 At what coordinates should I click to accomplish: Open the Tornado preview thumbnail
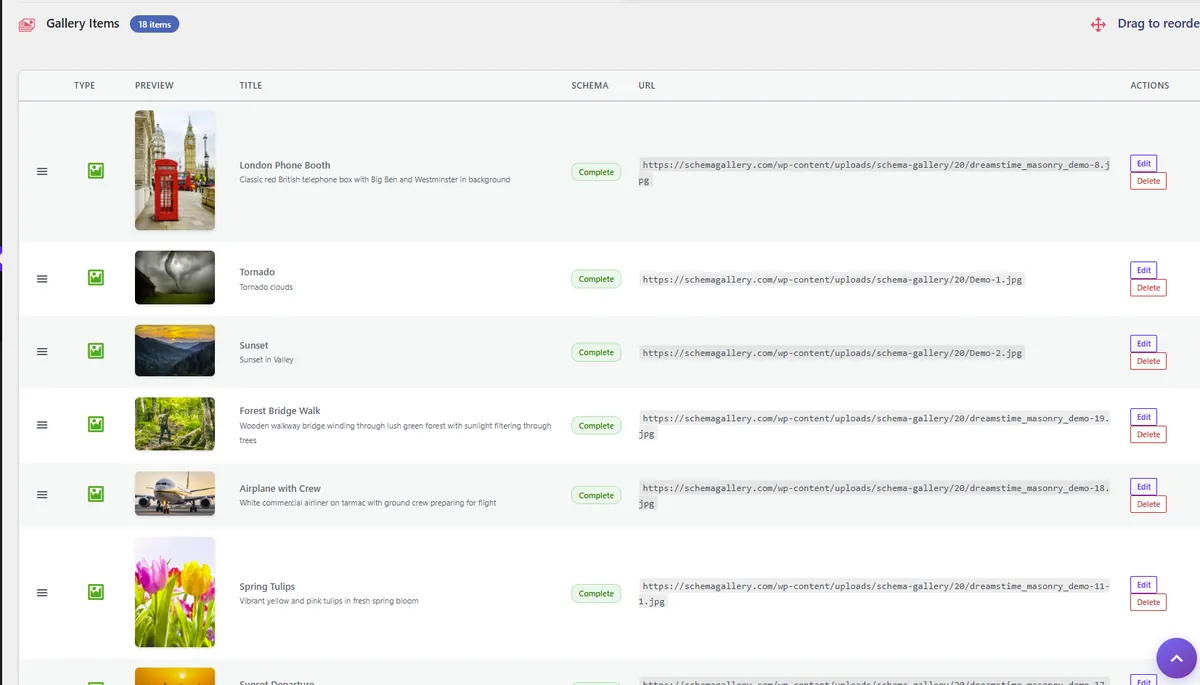pos(175,277)
